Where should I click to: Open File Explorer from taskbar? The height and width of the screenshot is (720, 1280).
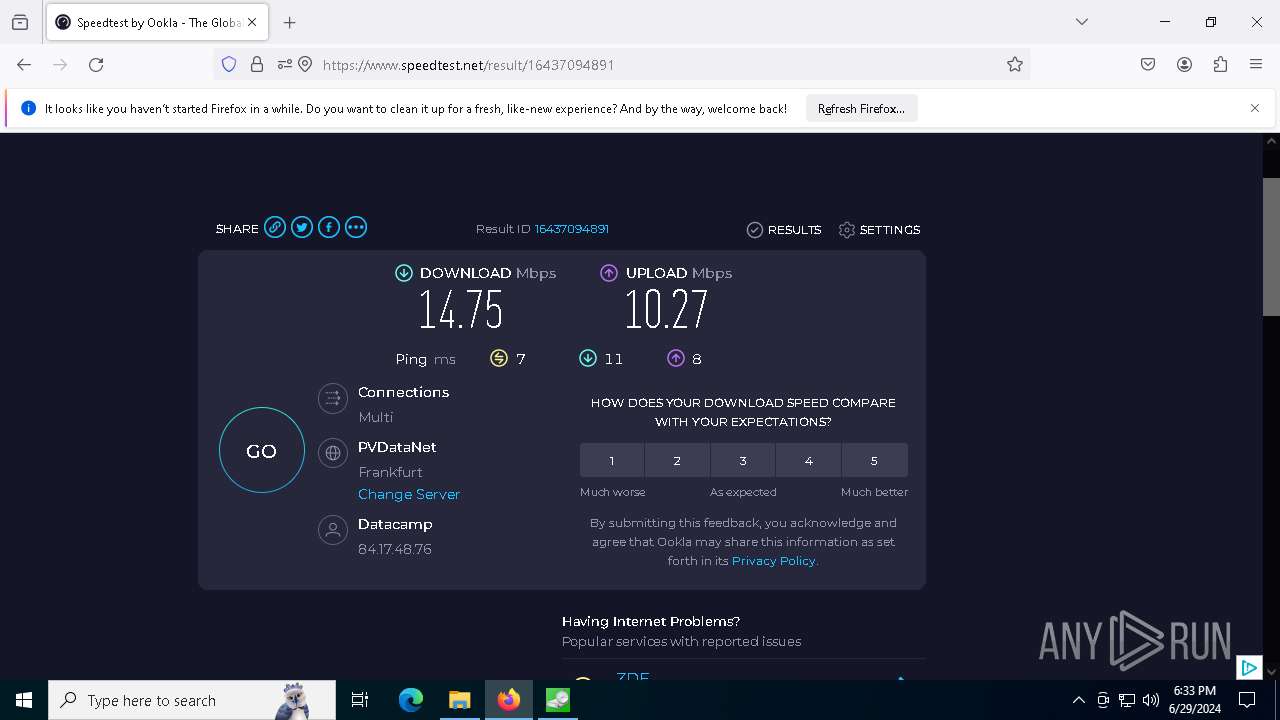(459, 700)
